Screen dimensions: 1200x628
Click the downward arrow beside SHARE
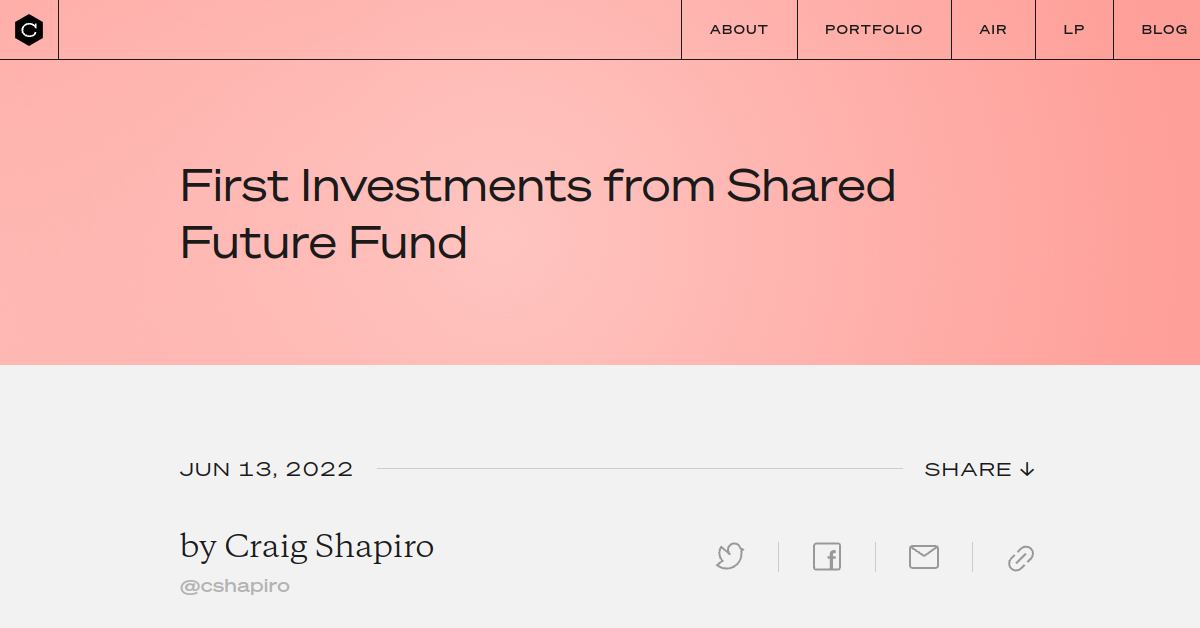click(1027, 468)
